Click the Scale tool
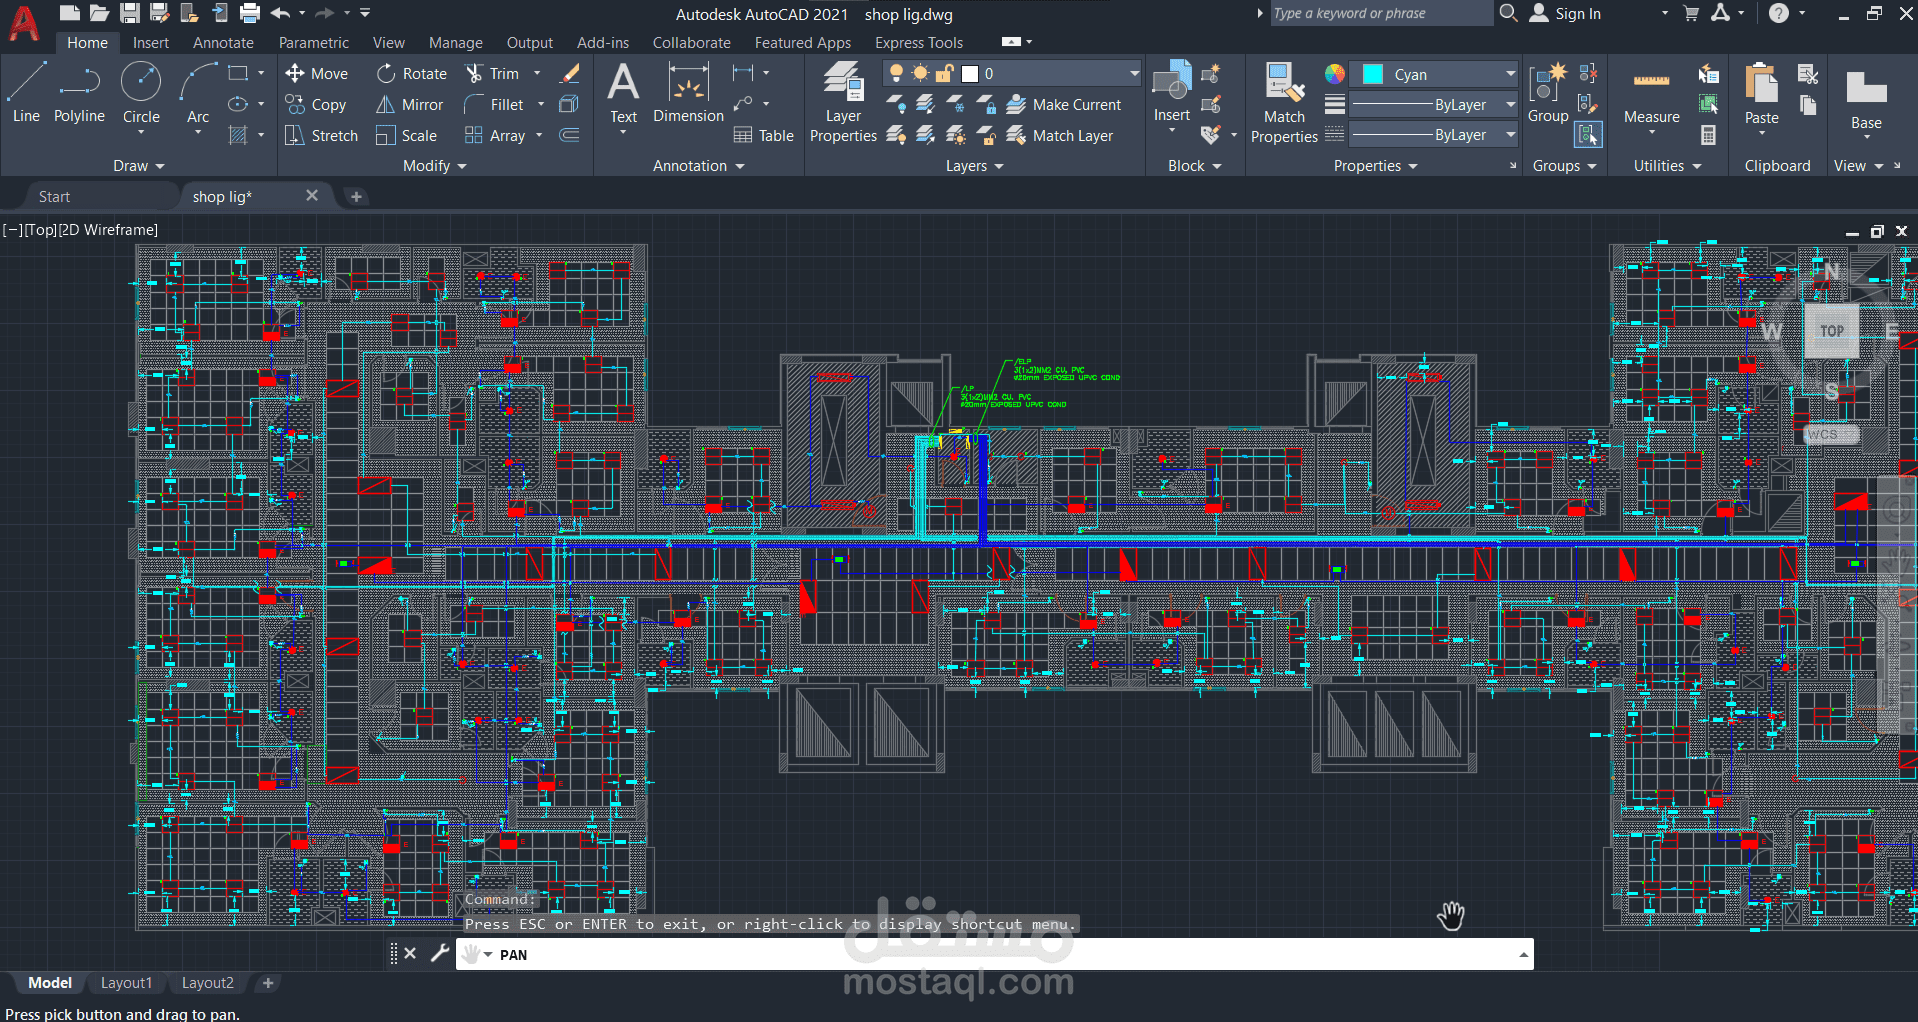 coord(406,135)
